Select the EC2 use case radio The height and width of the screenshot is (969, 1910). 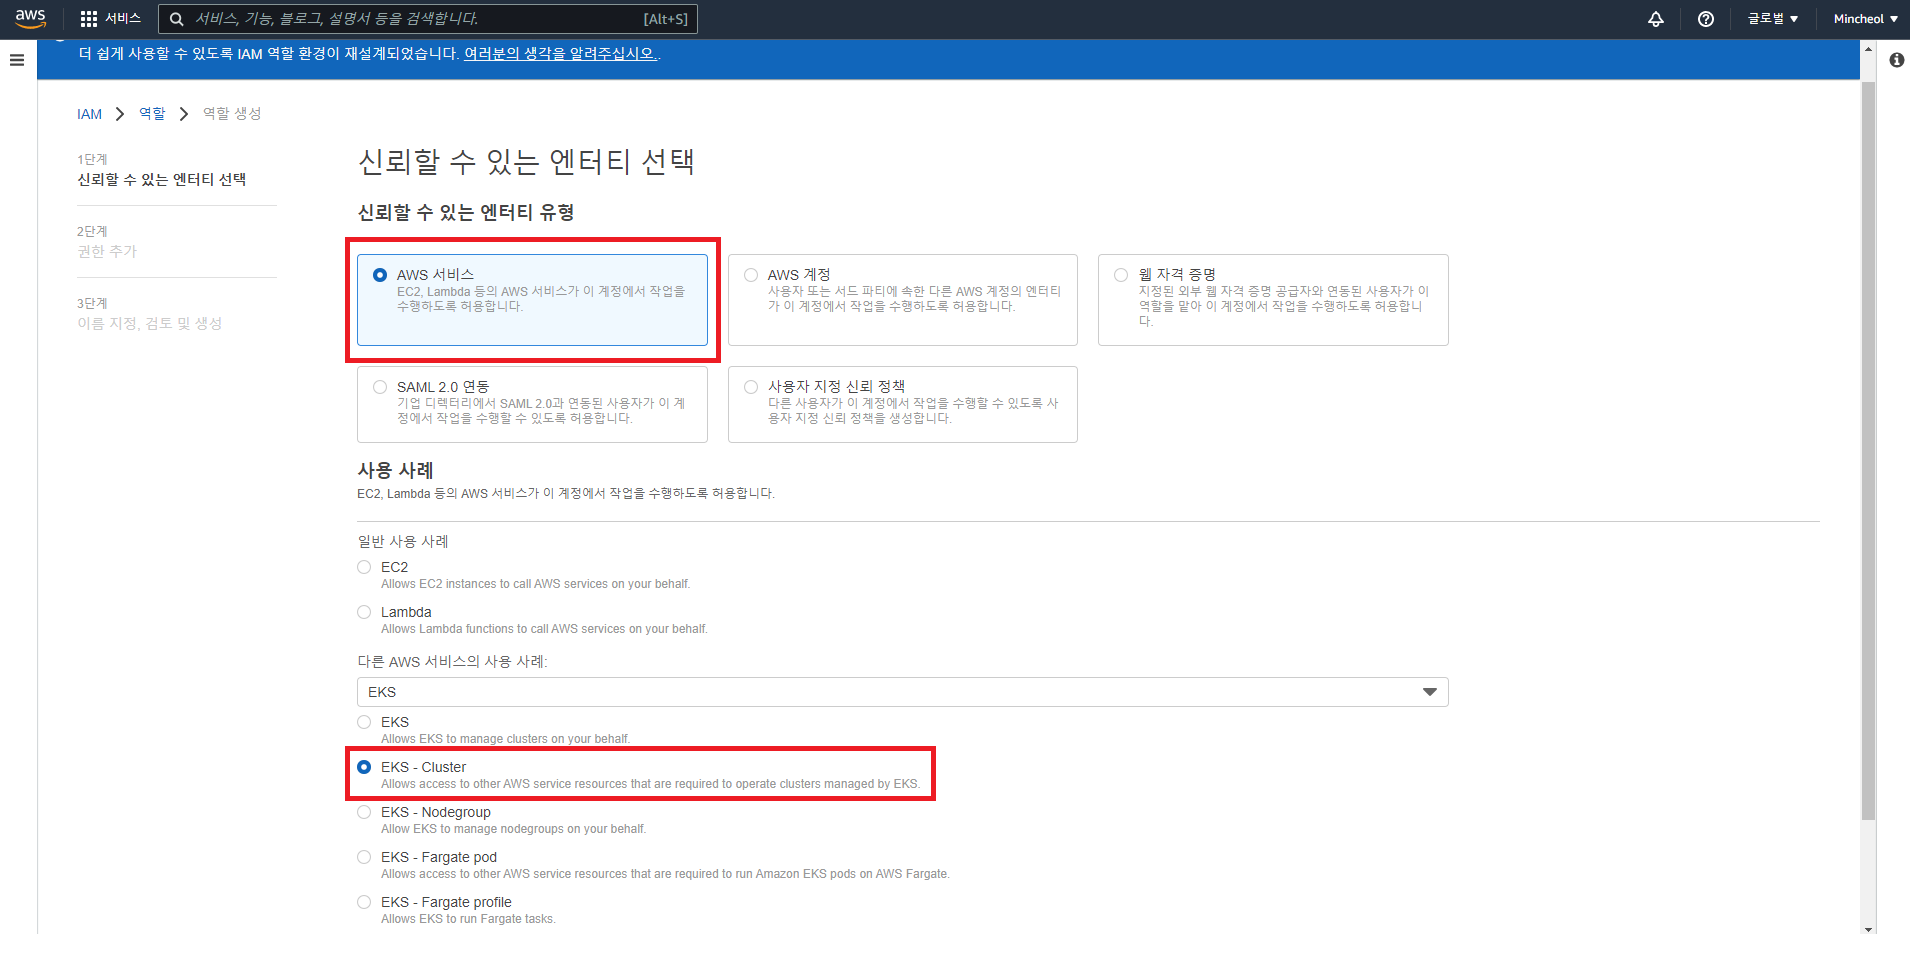click(364, 567)
